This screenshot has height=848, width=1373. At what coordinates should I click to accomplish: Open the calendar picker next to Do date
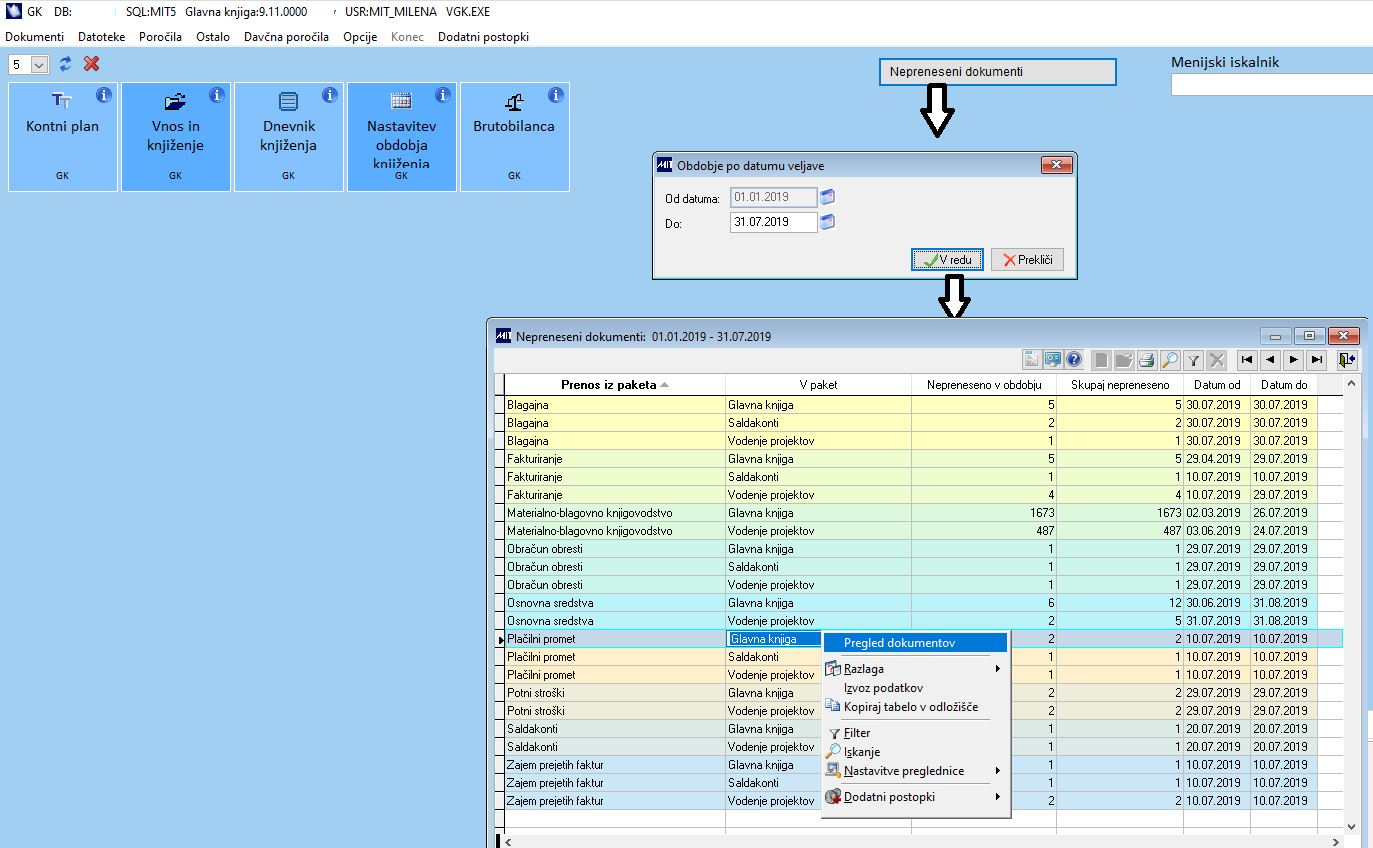pyautogui.click(x=827, y=222)
